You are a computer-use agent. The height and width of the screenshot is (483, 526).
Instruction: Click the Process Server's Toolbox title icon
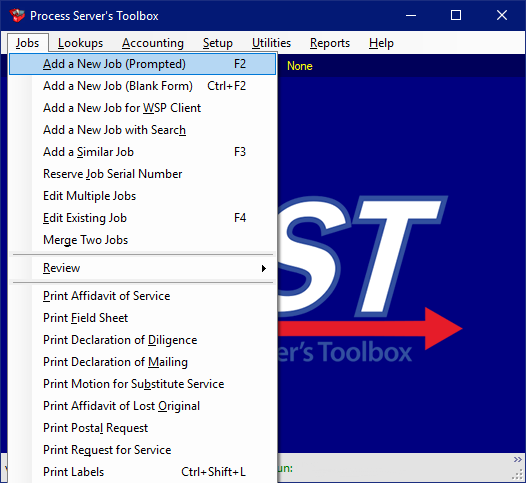coord(17,15)
